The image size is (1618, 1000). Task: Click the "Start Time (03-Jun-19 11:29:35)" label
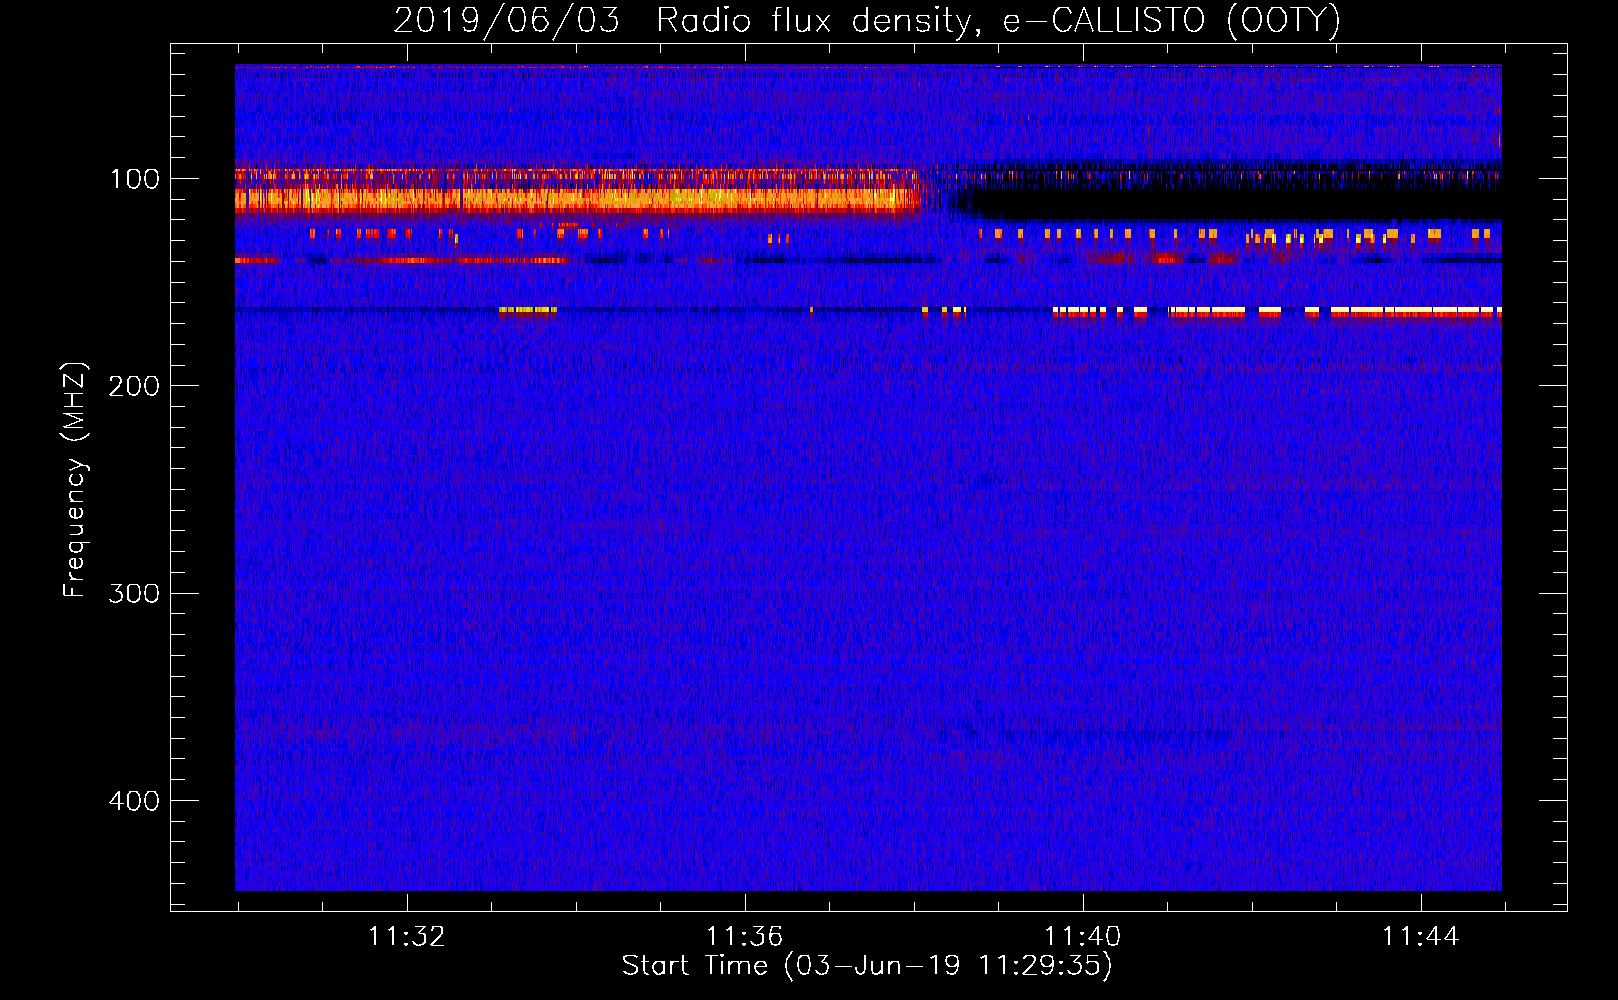point(867,966)
